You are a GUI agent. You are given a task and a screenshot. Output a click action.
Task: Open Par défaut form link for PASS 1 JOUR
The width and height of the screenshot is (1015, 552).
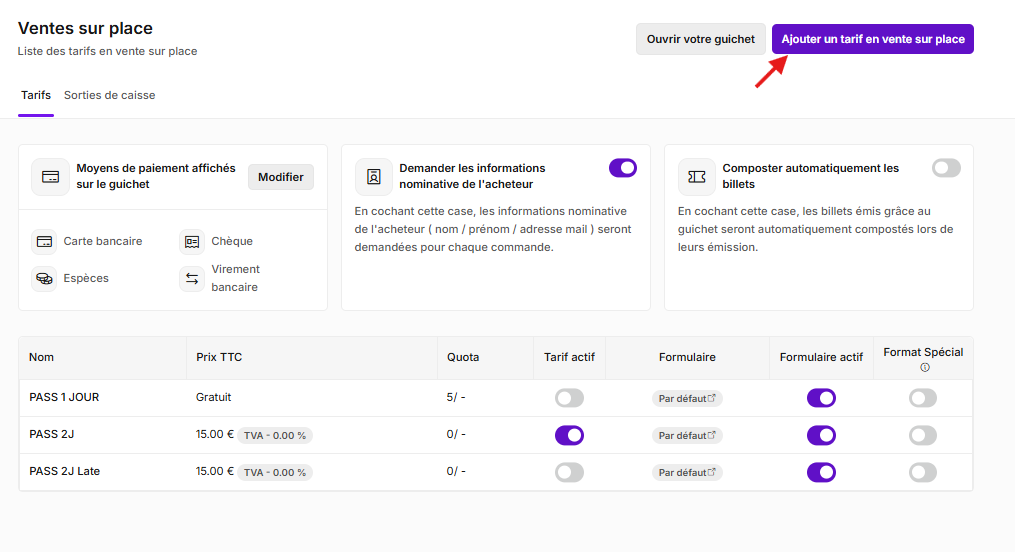(687, 399)
